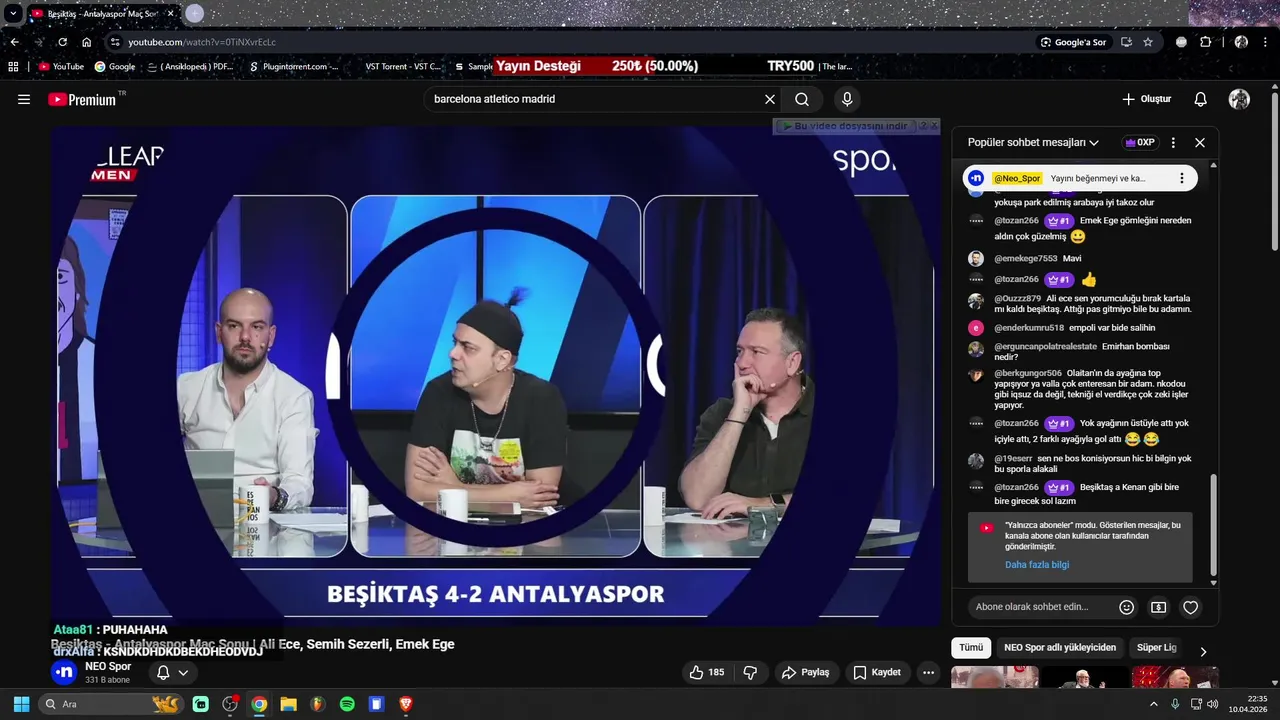Select NEO Spor adlı yükleyiciden chip
This screenshot has height=720, width=1280.
pos(1060,648)
